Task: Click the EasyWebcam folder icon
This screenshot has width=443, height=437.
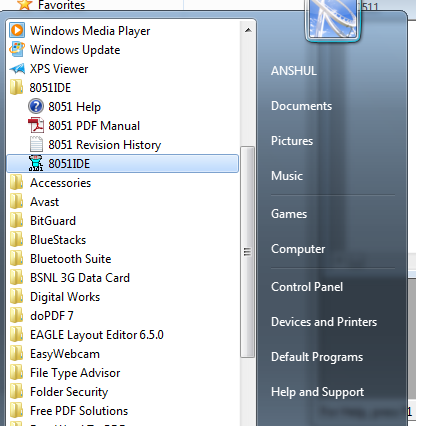Action: tap(16, 353)
